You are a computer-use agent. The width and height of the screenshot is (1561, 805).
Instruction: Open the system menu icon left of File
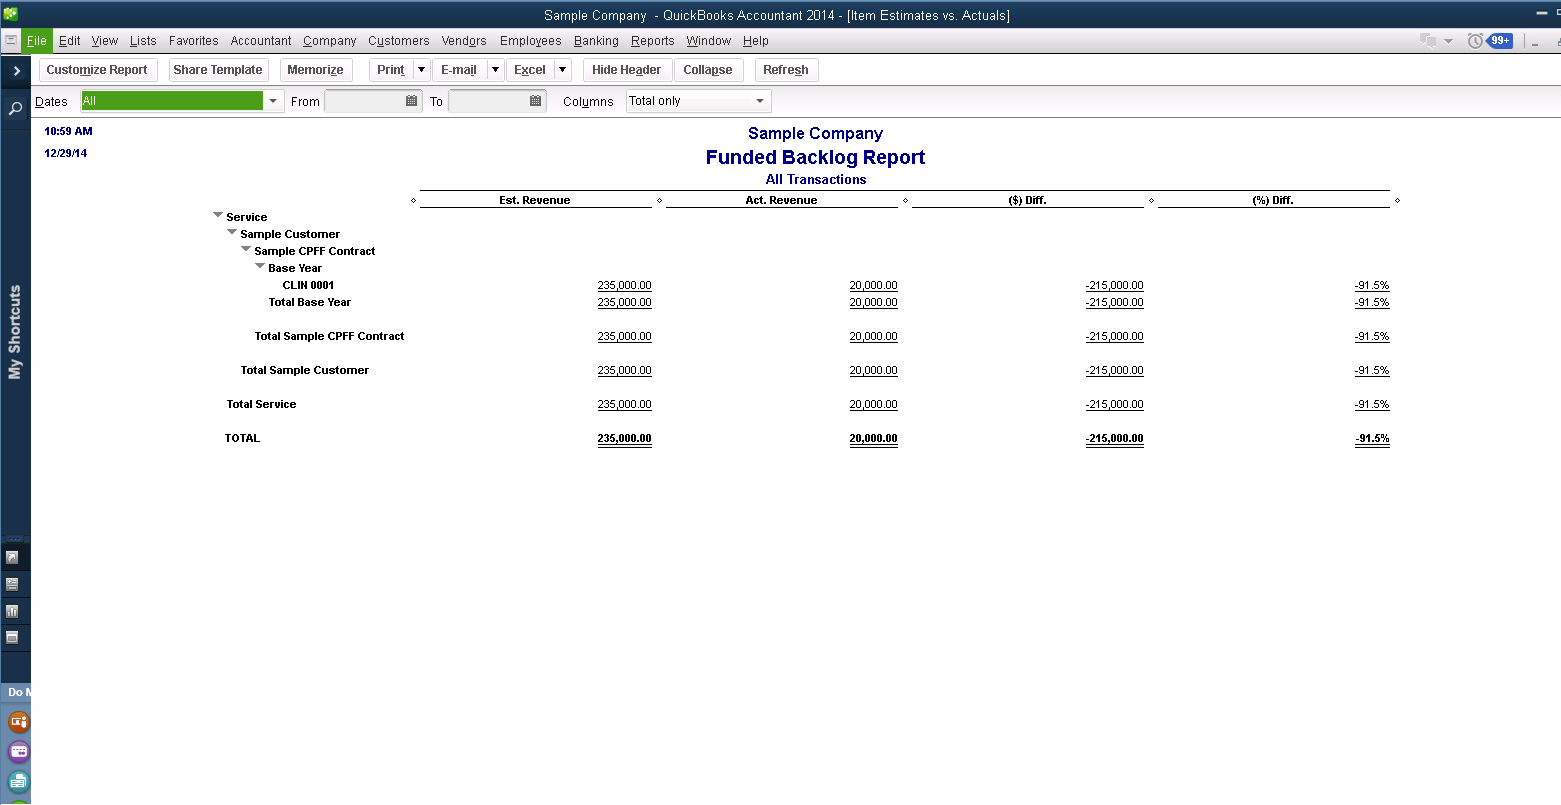[x=11, y=41]
